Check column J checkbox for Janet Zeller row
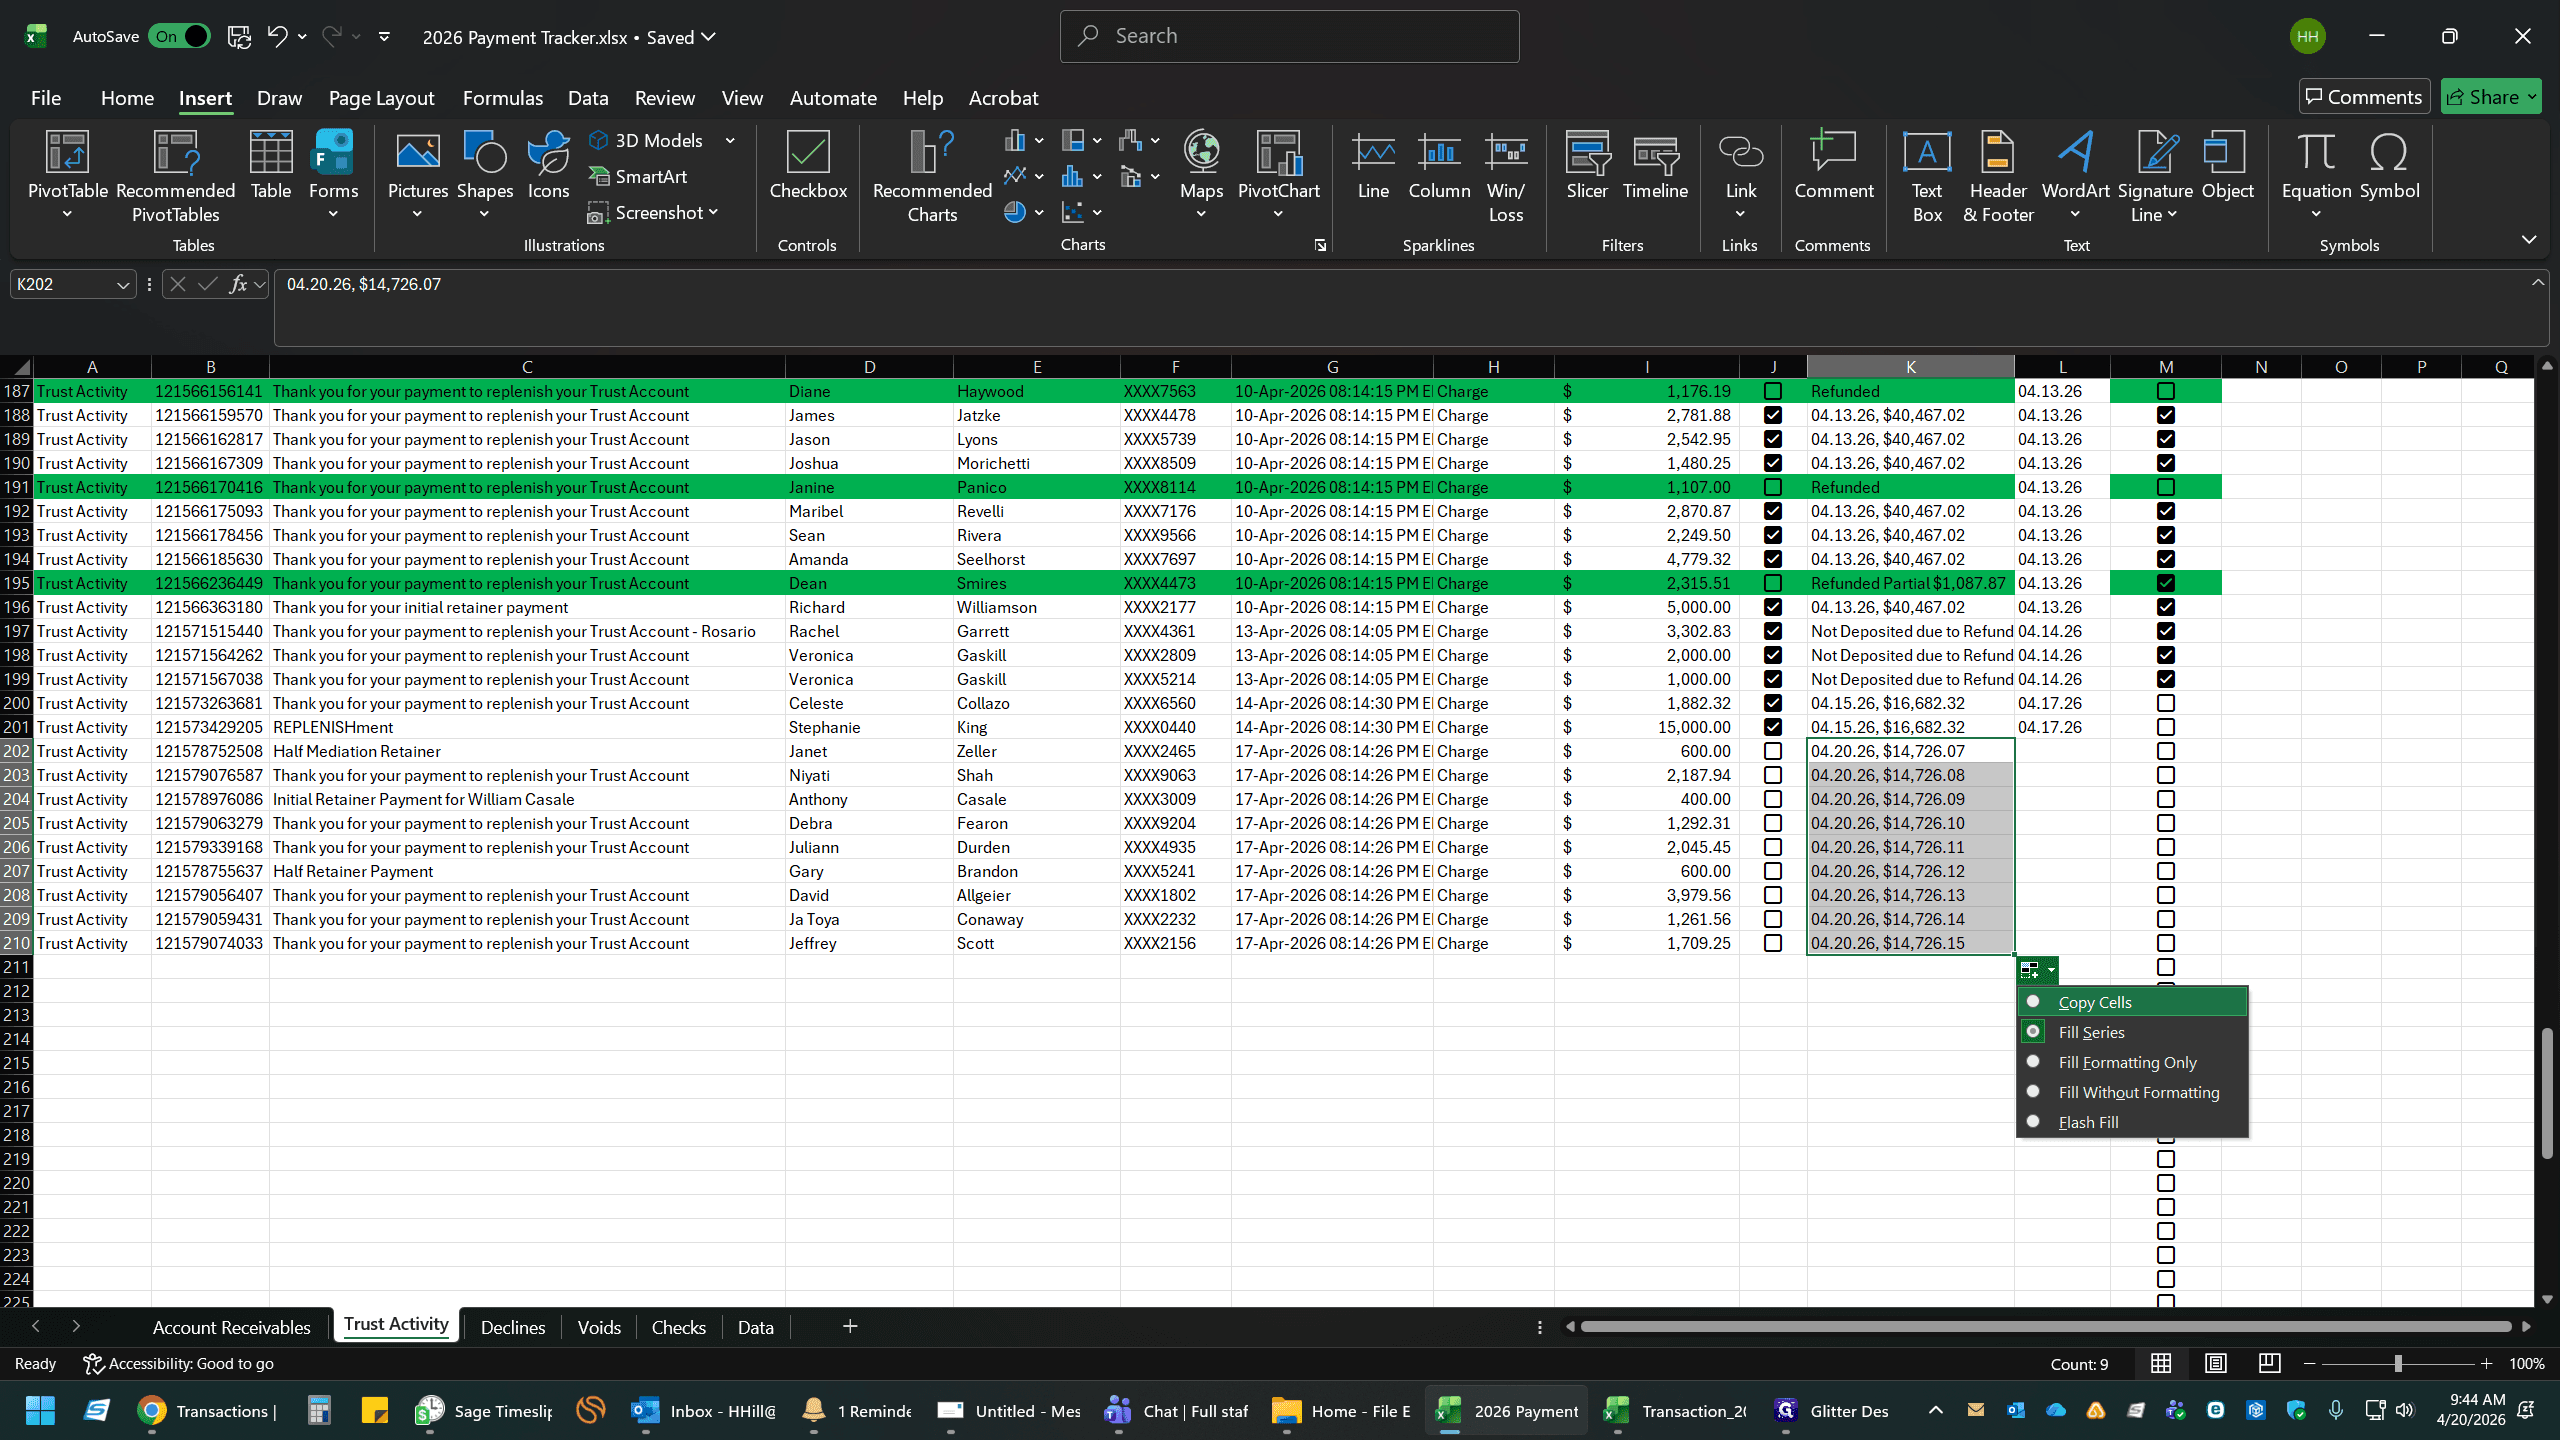The image size is (2560, 1440). pos(1773,751)
